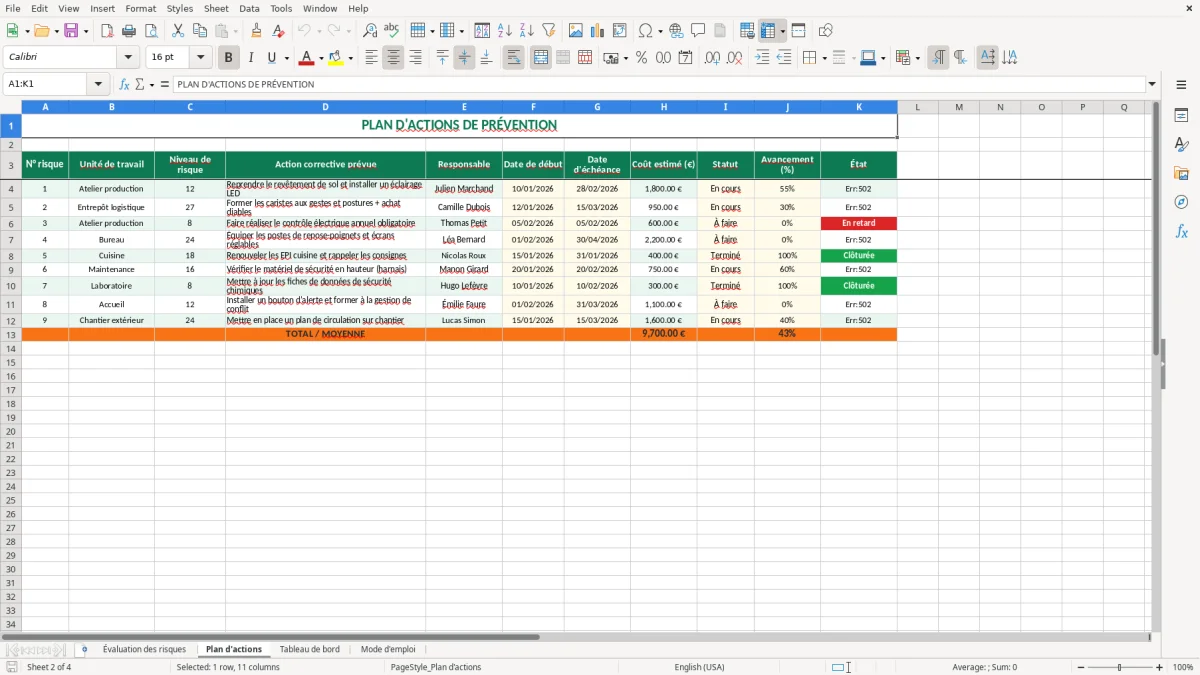Select the Clone Formatting paintbrush
Screen dimensions: 1200x675
click(256, 31)
